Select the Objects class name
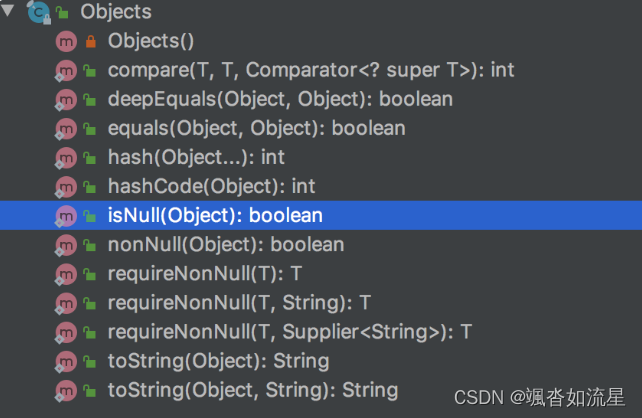Image resolution: width=642 pixels, height=418 pixels. click(116, 11)
